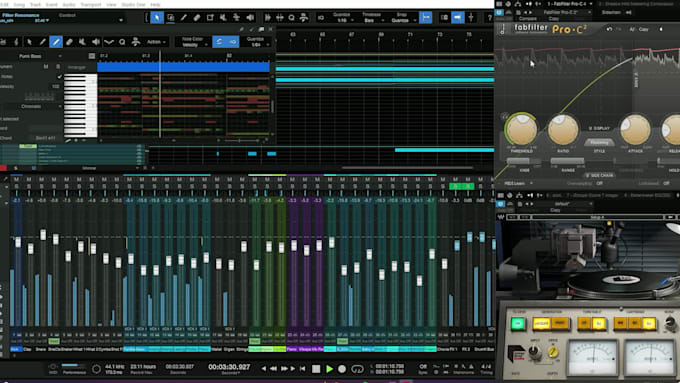Toggle the blue Snap button in main toolbar

[x=426, y=18]
